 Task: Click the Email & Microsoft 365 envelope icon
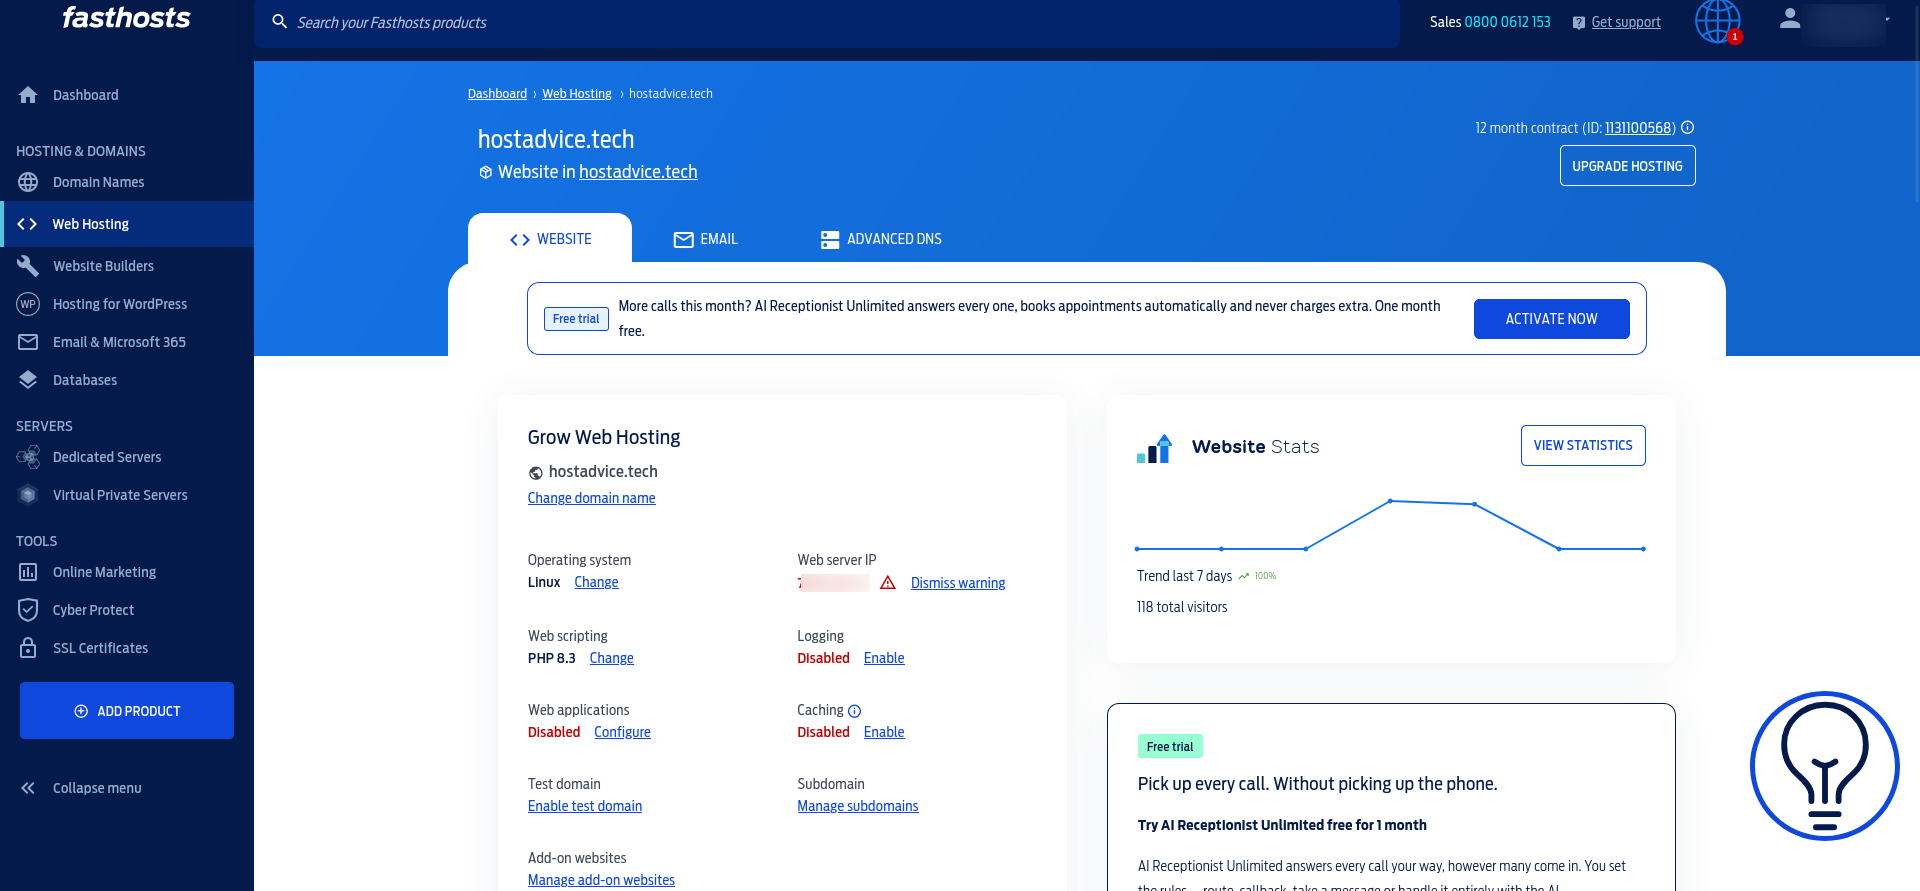click(28, 342)
